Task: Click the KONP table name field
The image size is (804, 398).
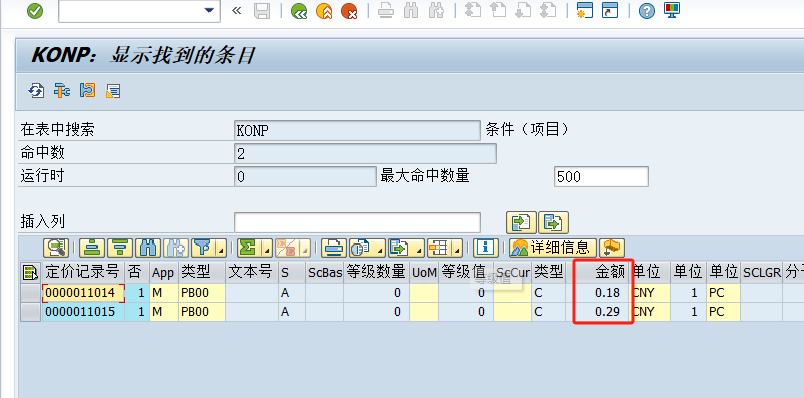Action: point(357,130)
